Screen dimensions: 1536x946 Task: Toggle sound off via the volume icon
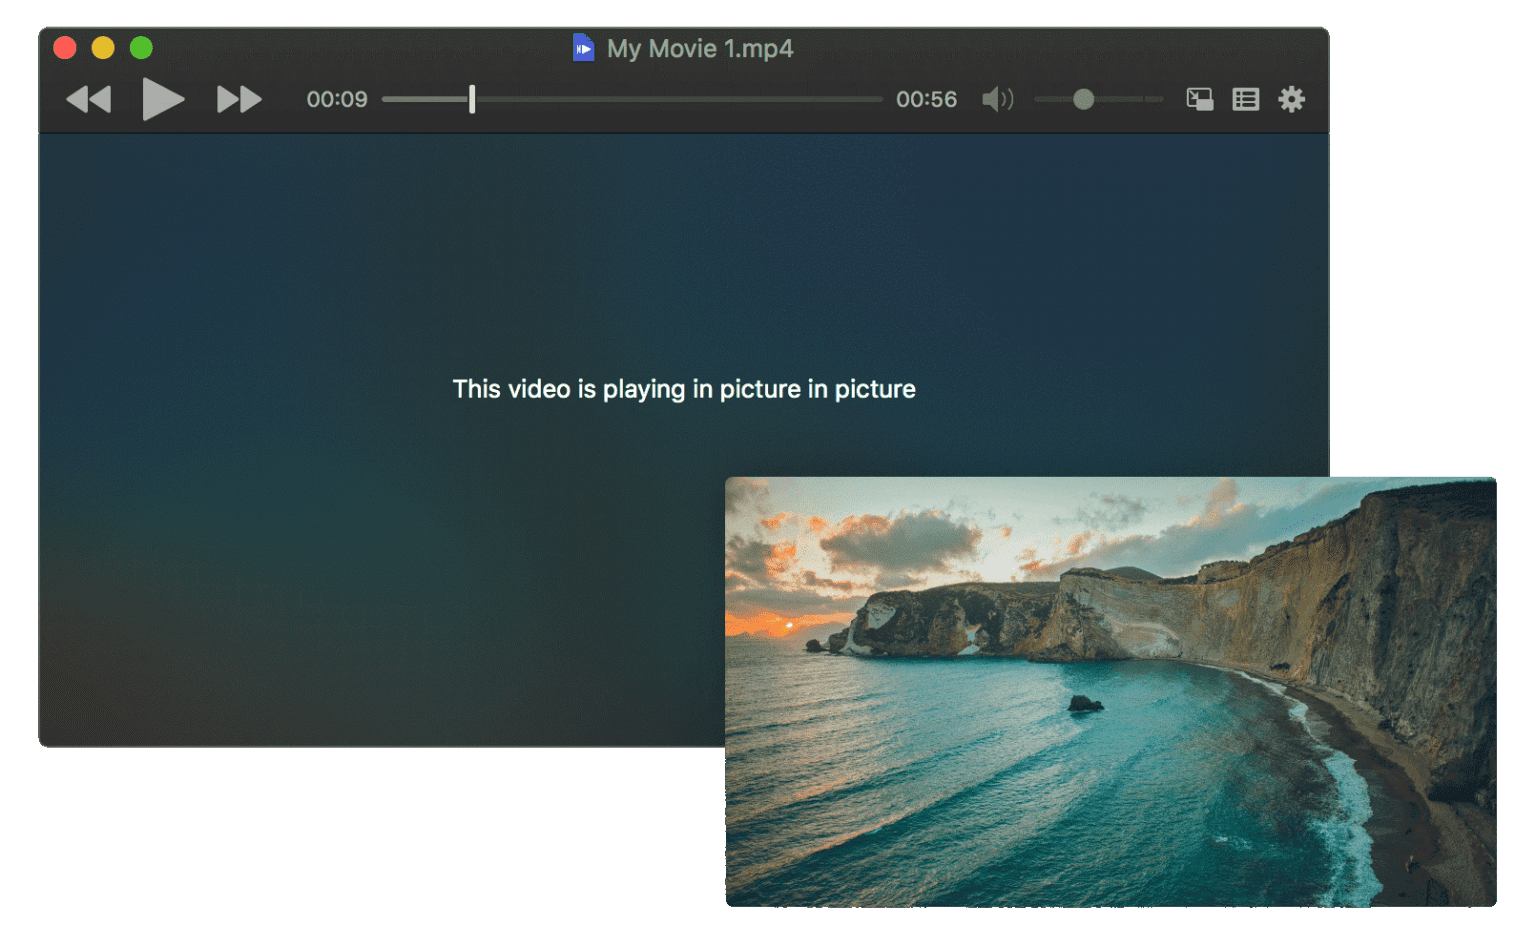pyautogui.click(x=997, y=99)
